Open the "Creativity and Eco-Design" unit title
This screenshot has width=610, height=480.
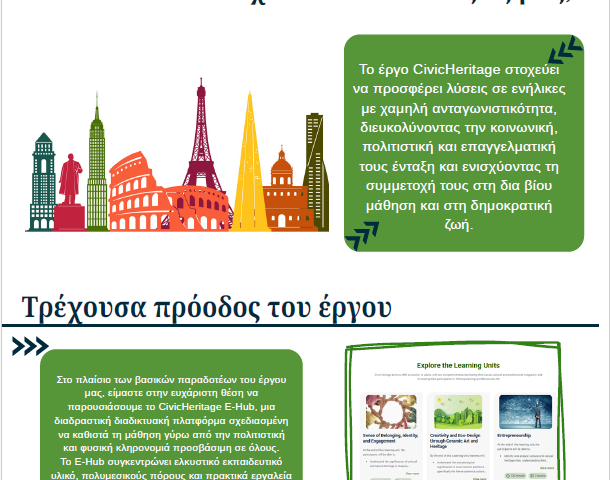[x=455, y=441]
